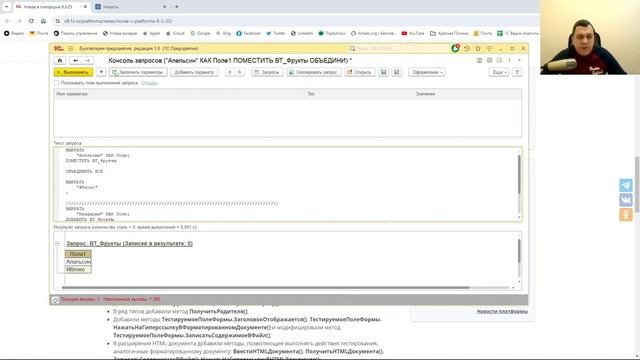Screen dimensions: 640x360
Task: Click Заполнить параметры button
Action: point(138,72)
